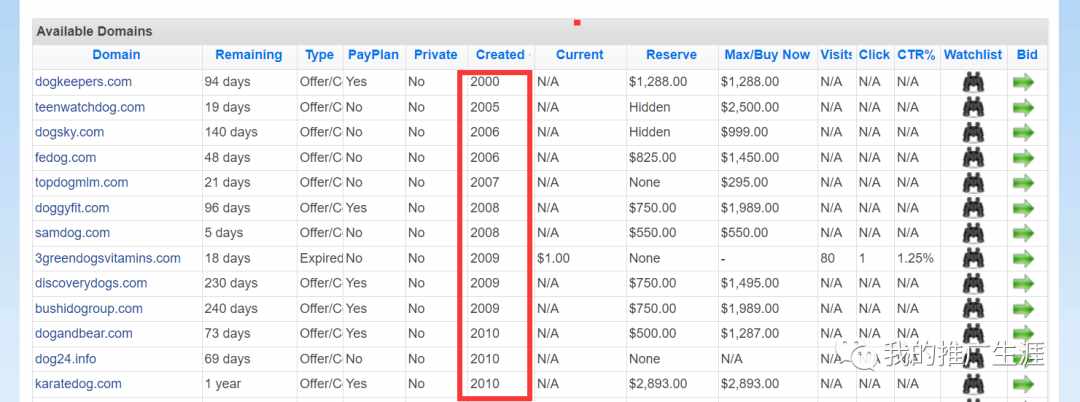Bid on topdogmlm.com via green arrow
The width and height of the screenshot is (1080, 402).
(1024, 182)
